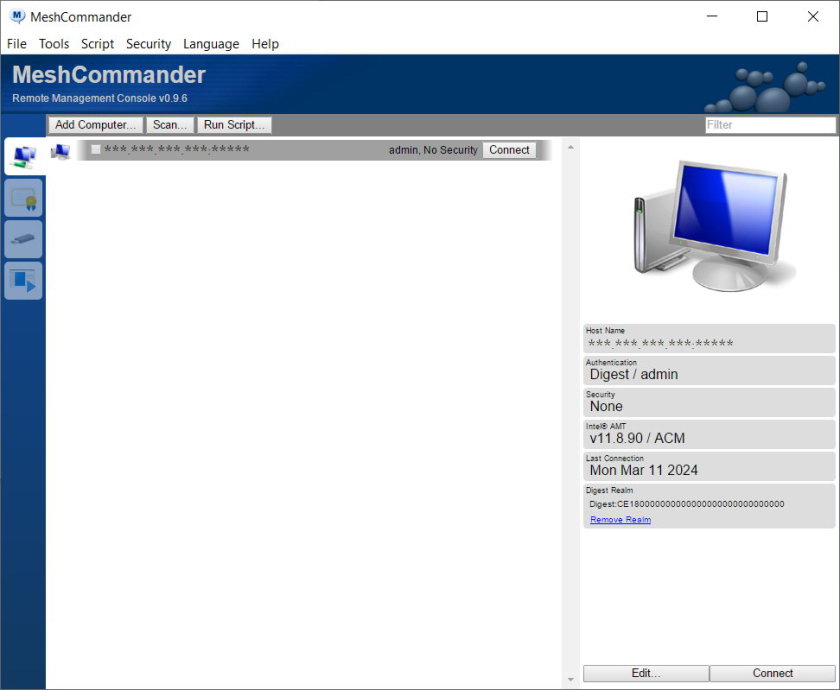Click the Remove Realm link
The width and height of the screenshot is (840, 690).
[620, 520]
